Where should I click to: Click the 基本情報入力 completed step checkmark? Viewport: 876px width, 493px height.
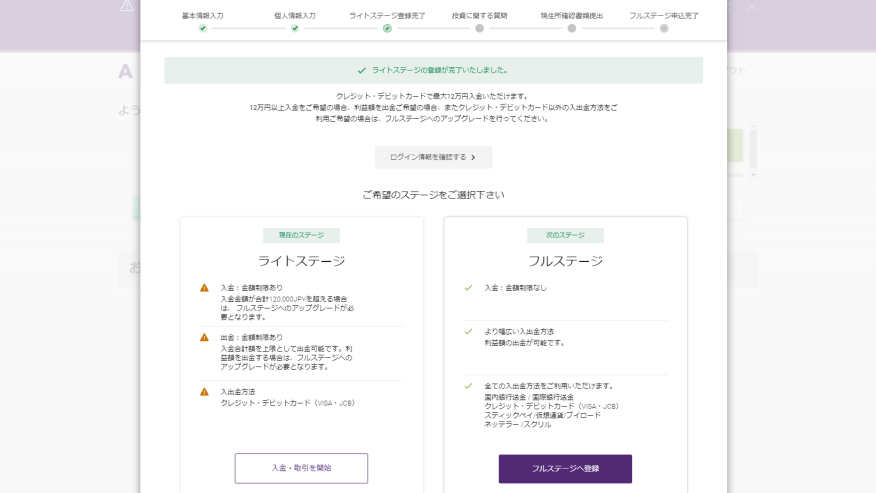pos(203,28)
